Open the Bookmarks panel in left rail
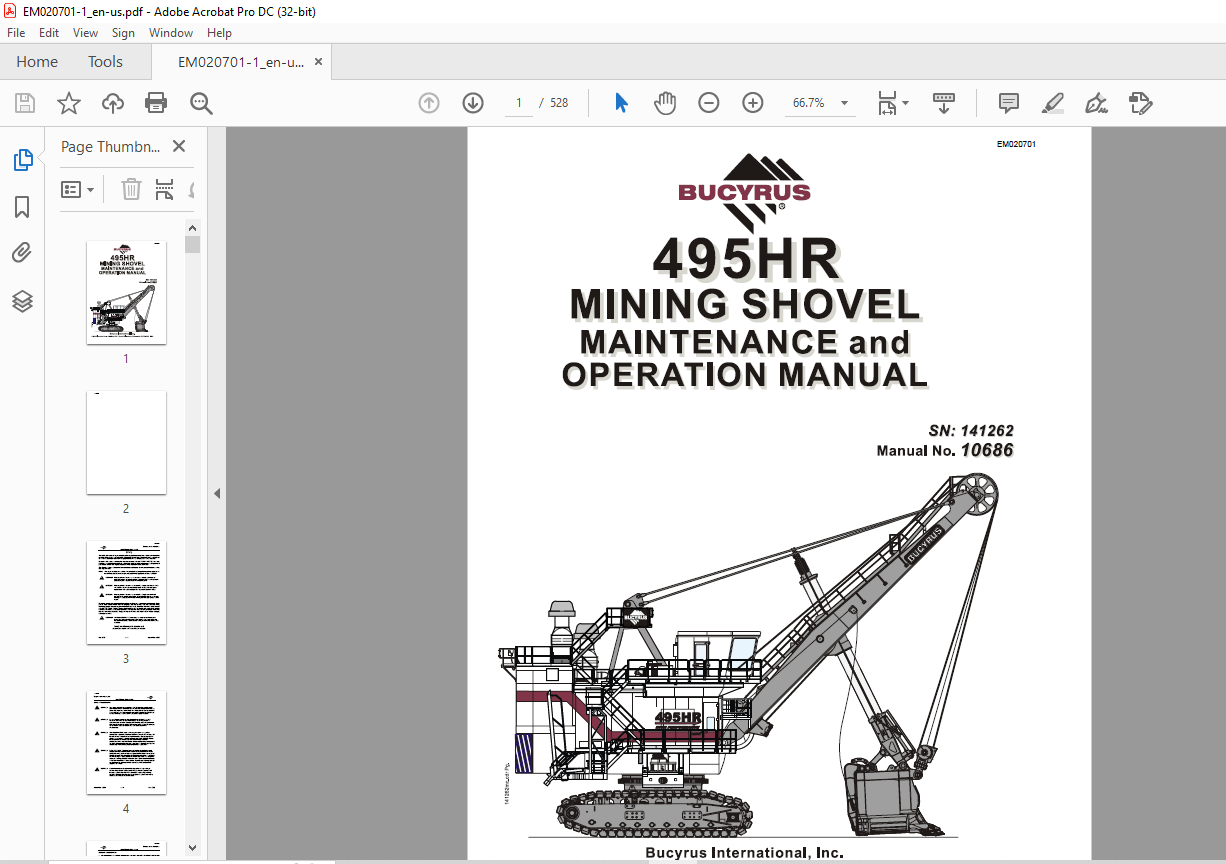This screenshot has width=1226, height=864. (x=22, y=207)
